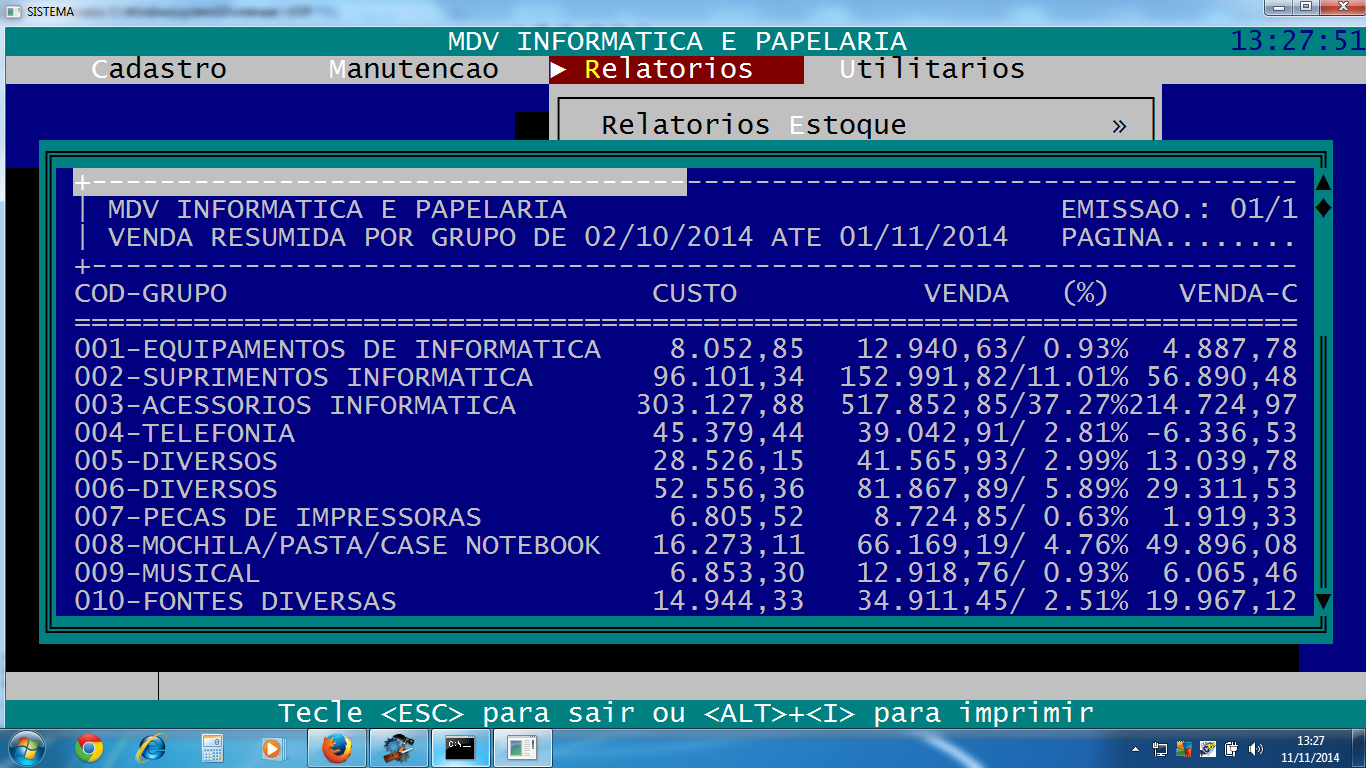Show hidden system tray icons
The width and height of the screenshot is (1366, 768).
[x=1136, y=748]
